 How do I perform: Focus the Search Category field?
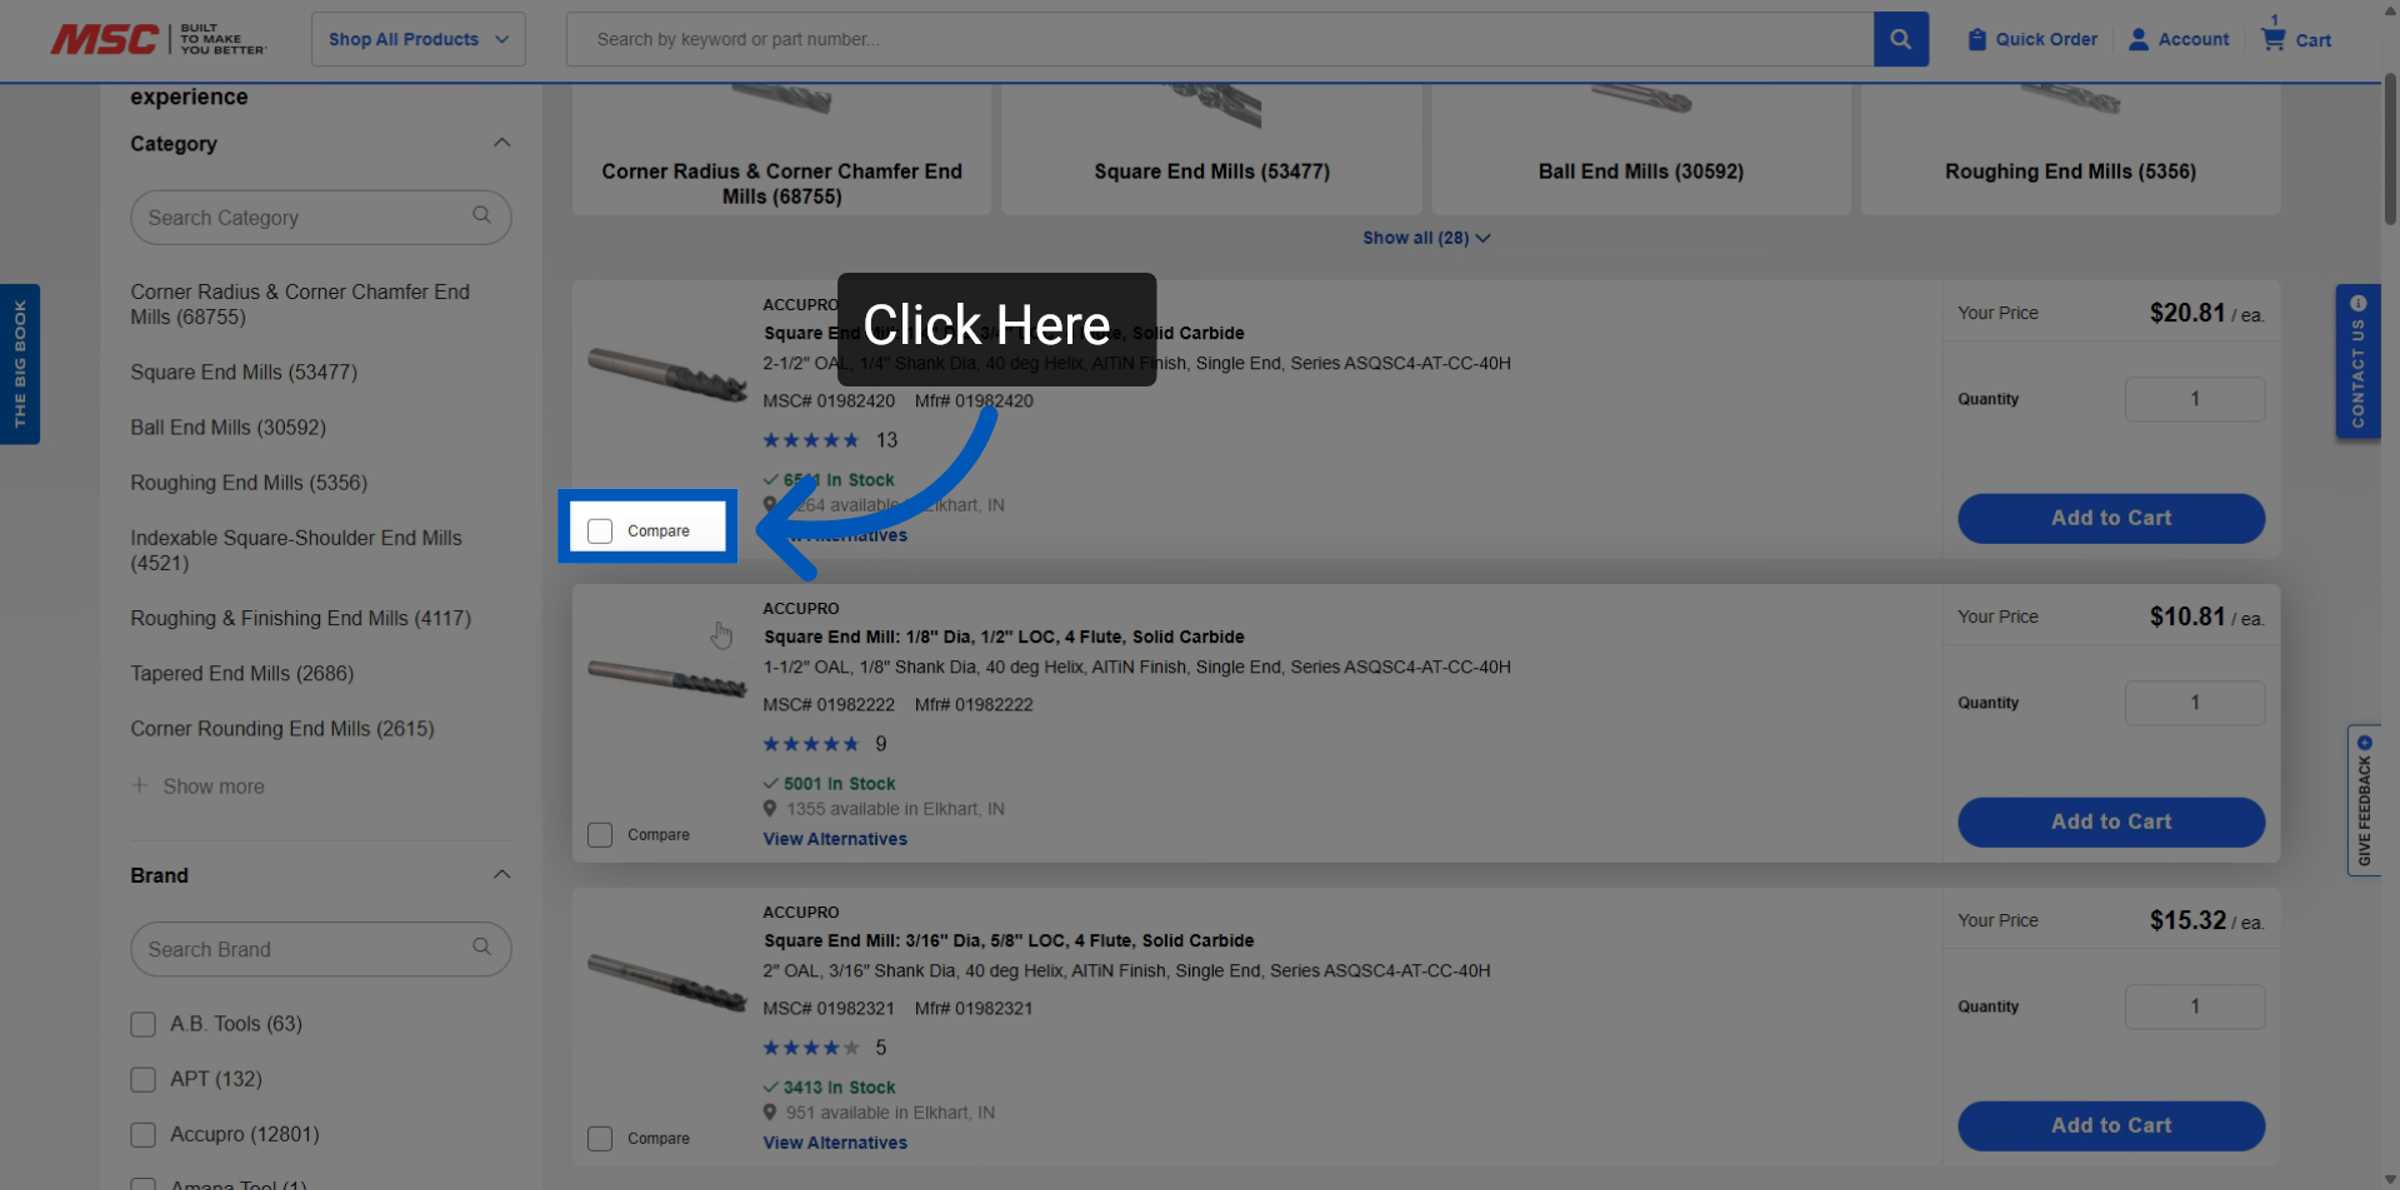(320, 217)
